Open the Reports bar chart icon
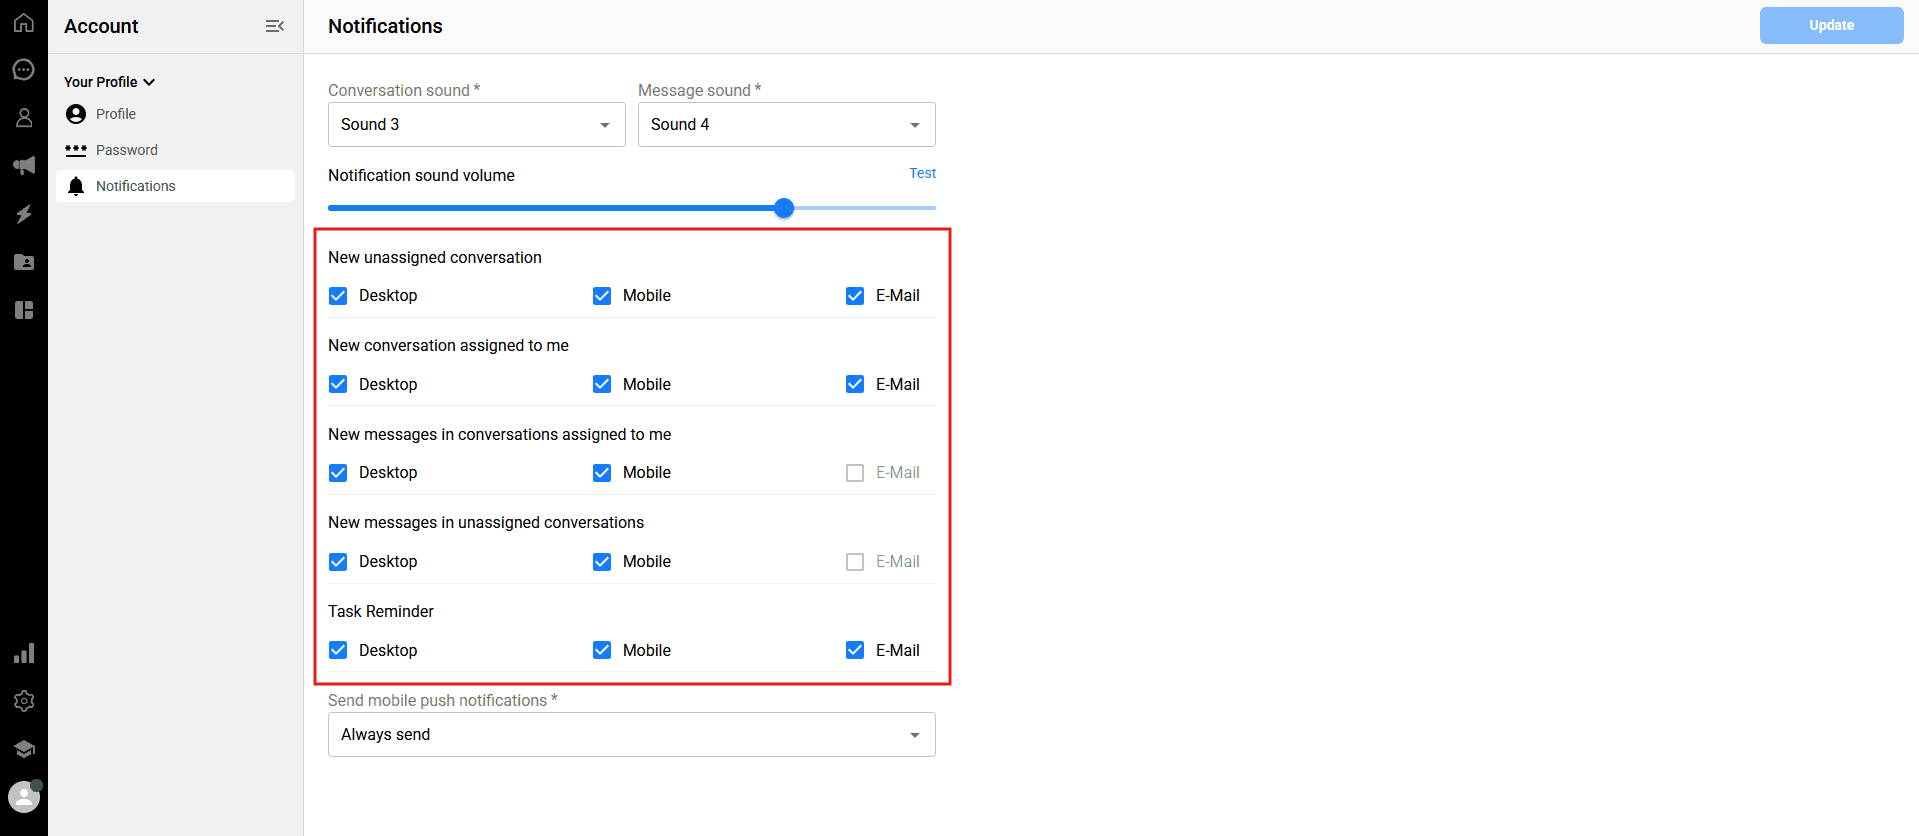The width and height of the screenshot is (1919, 836). click(24, 653)
